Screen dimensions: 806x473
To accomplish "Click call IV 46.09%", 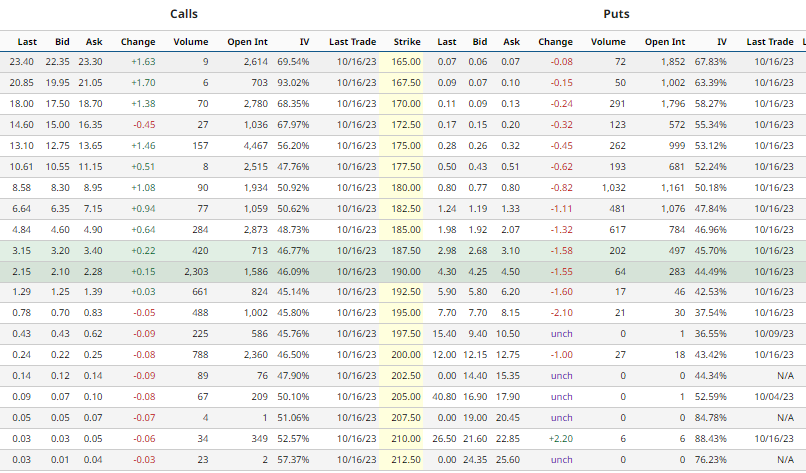I will click(293, 272).
